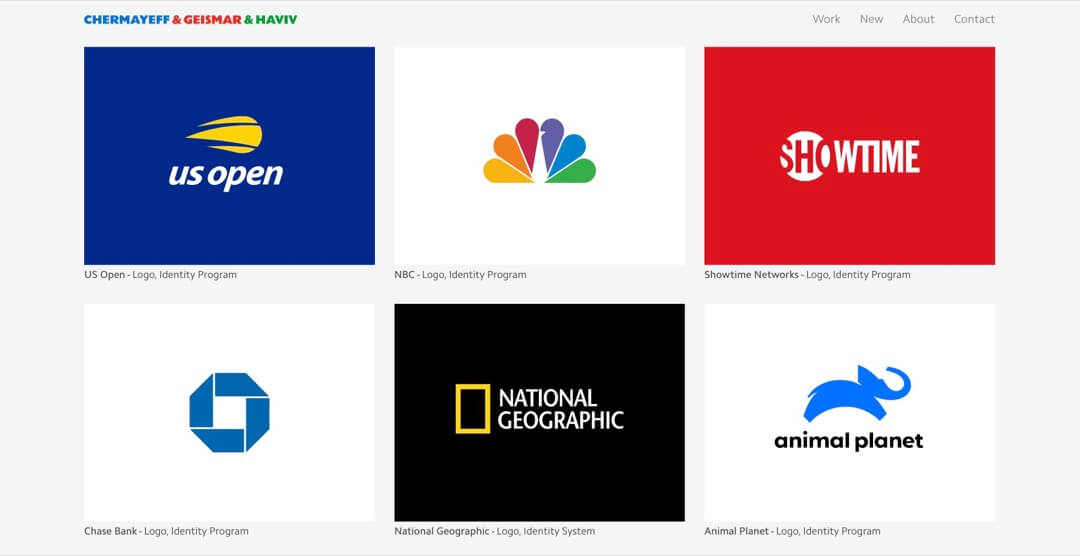Image resolution: width=1080 pixels, height=556 pixels.
Task: Click the 'us open' wordmark text
Action: point(225,175)
